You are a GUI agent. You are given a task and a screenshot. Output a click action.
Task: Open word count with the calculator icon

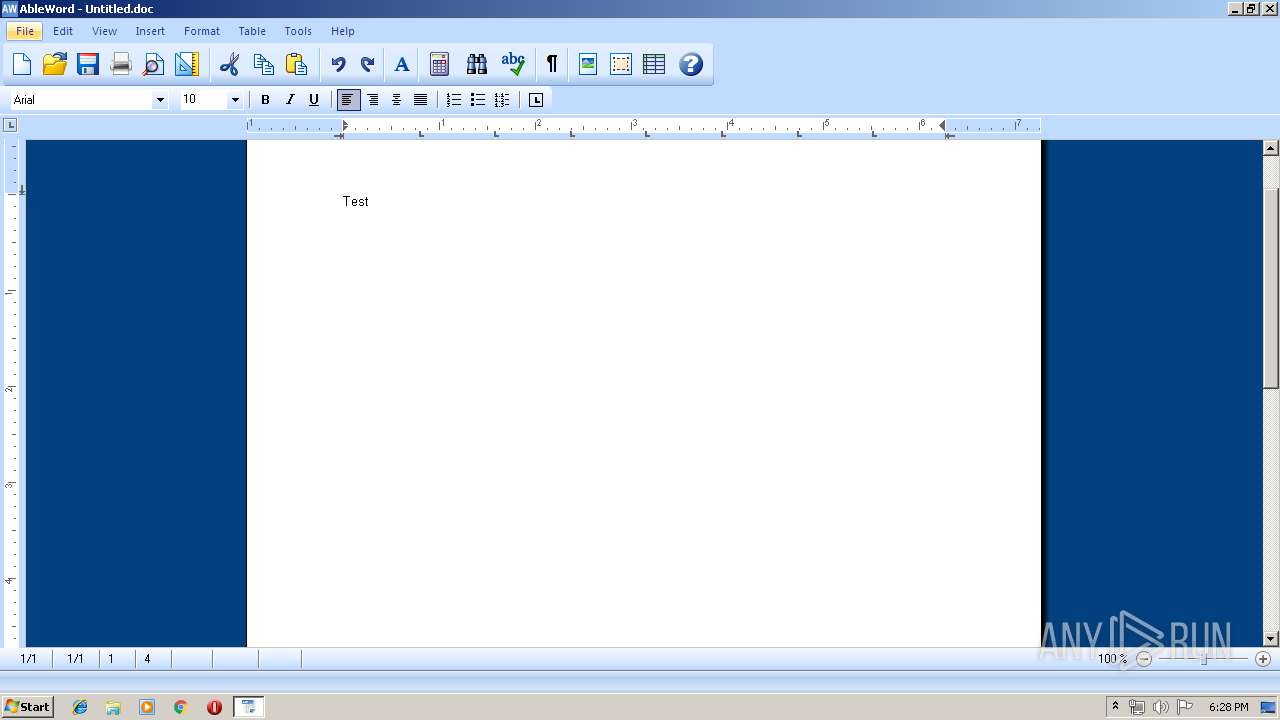coord(439,65)
